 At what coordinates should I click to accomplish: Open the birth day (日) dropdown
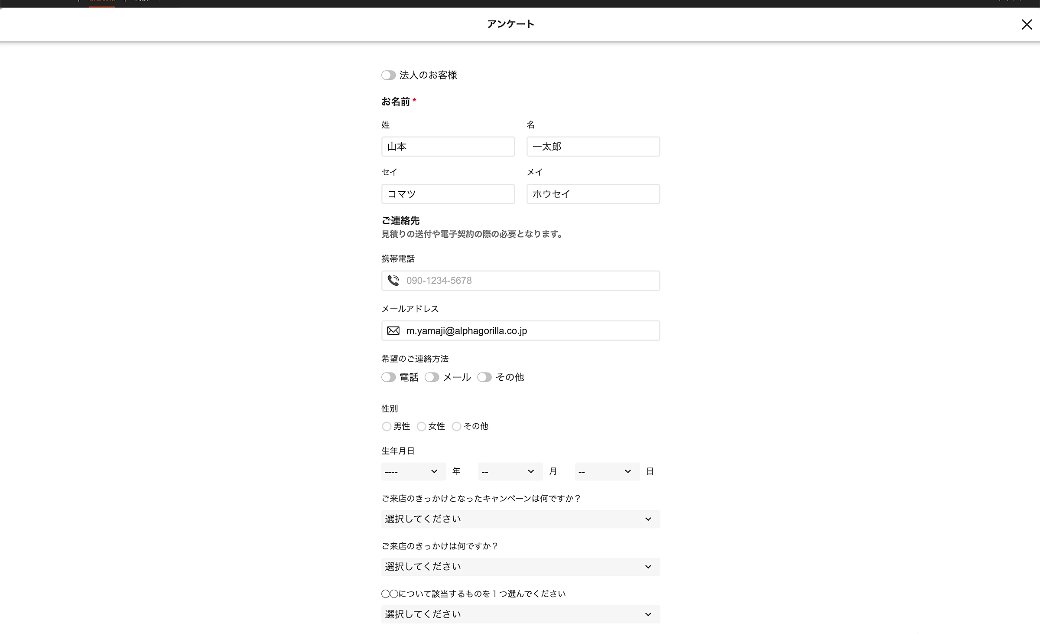(x=606, y=472)
